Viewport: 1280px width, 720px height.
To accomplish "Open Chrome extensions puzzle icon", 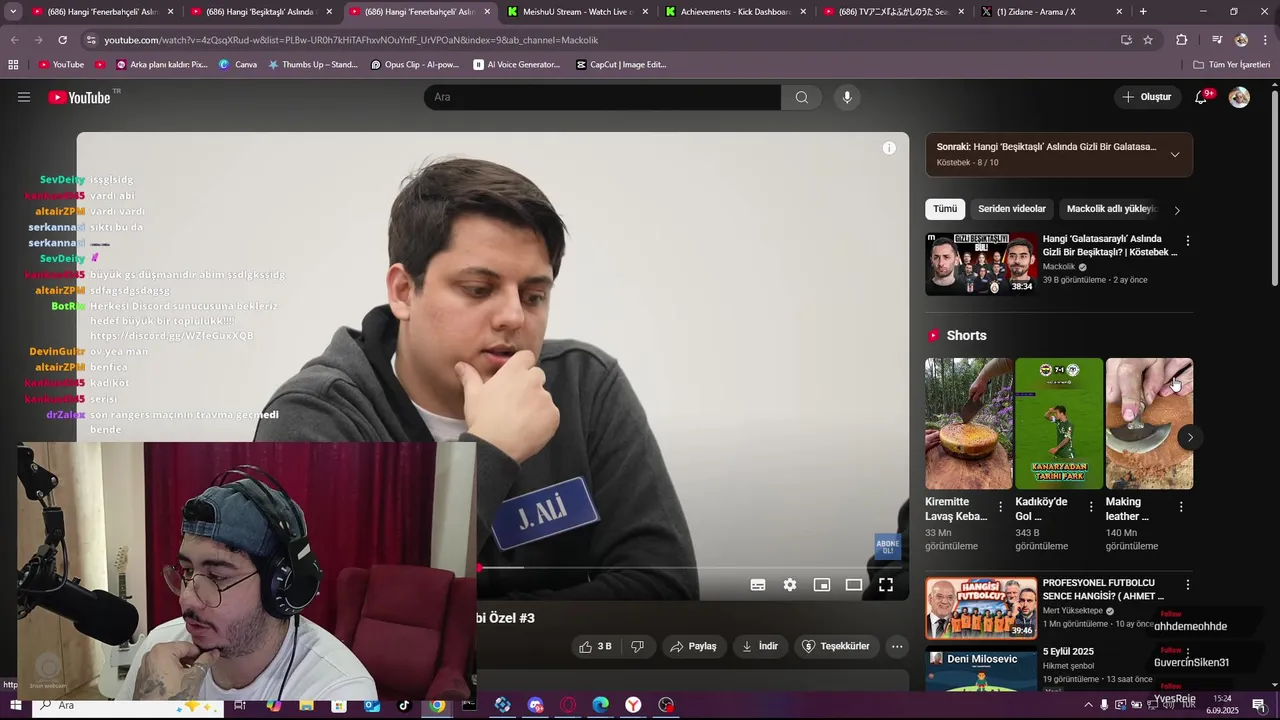I will 1182,40.
